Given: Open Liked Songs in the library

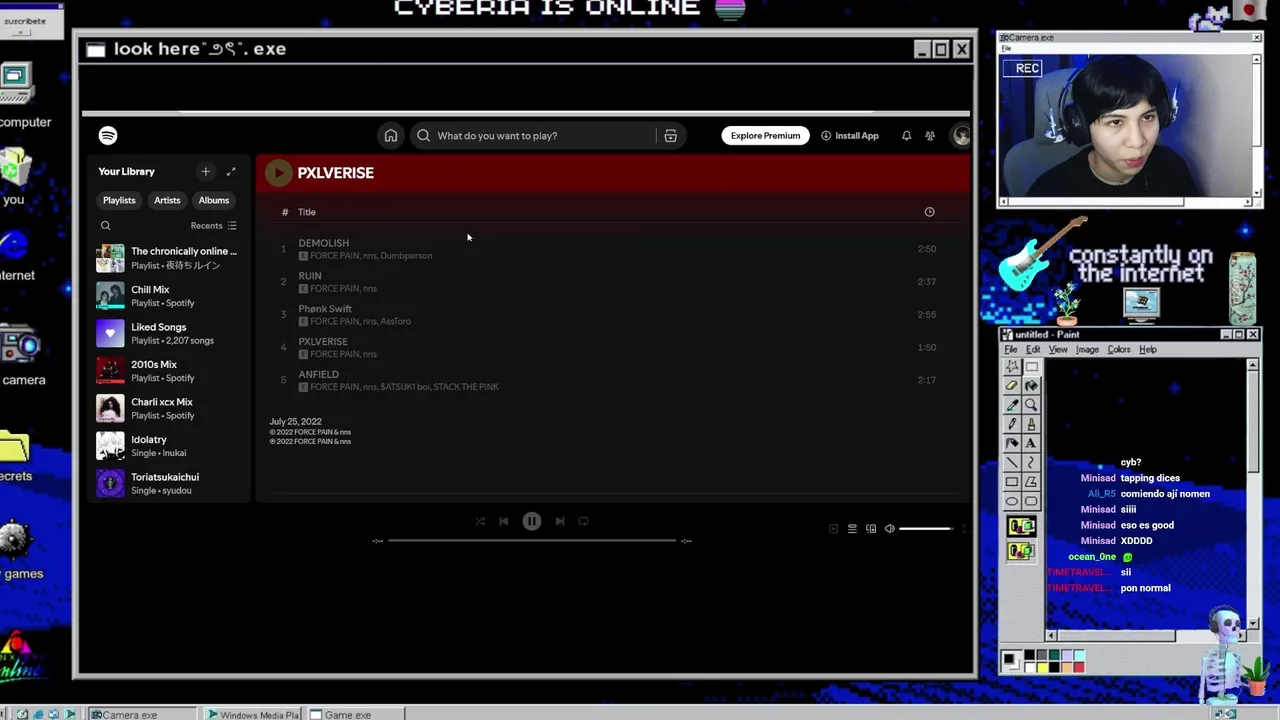Looking at the screenshot, I should coord(168,333).
